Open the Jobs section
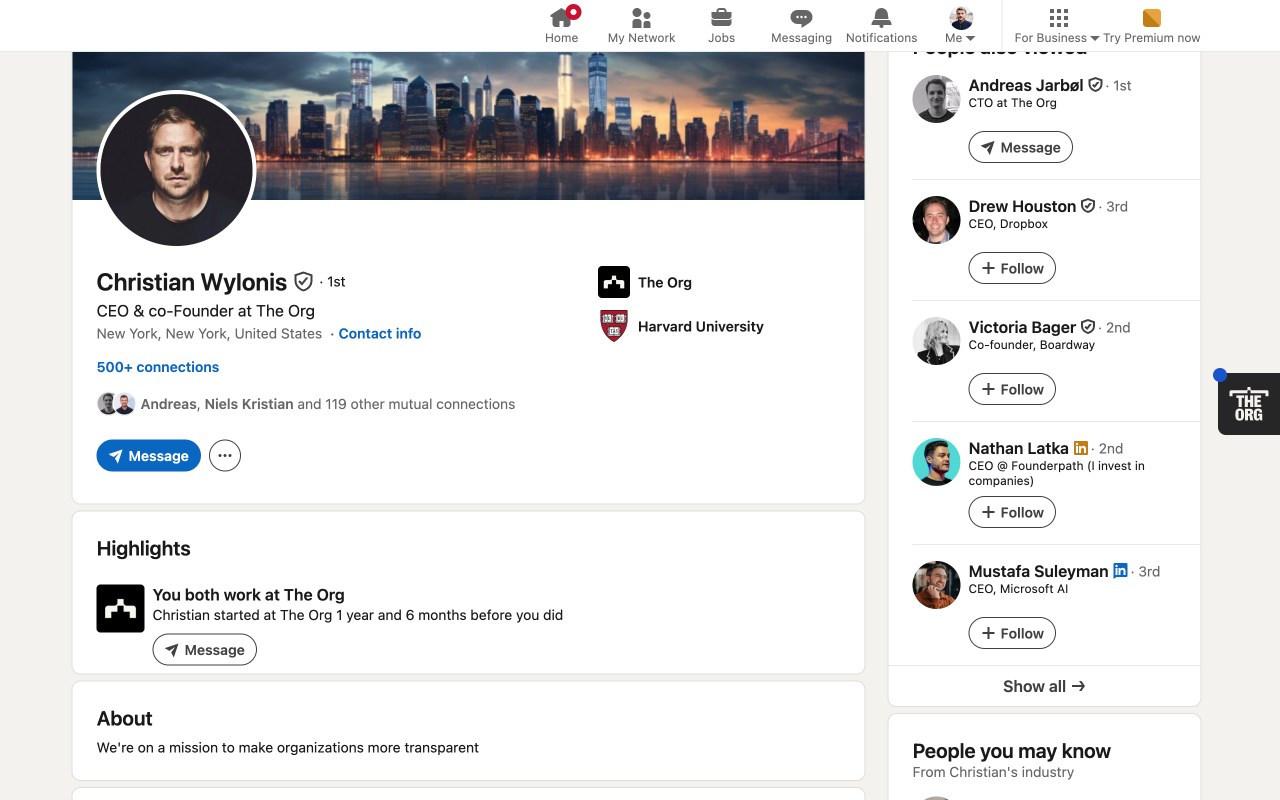 pos(721,25)
